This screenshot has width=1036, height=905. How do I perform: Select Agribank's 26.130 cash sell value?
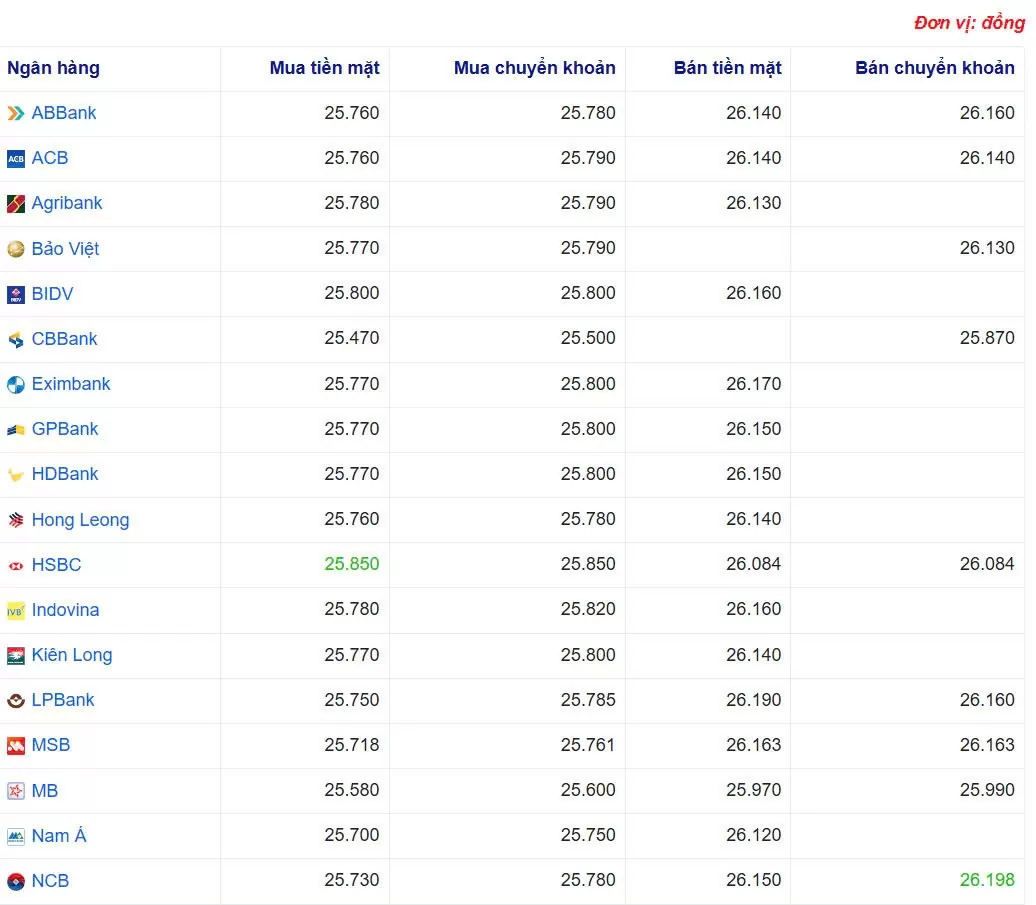(x=754, y=203)
